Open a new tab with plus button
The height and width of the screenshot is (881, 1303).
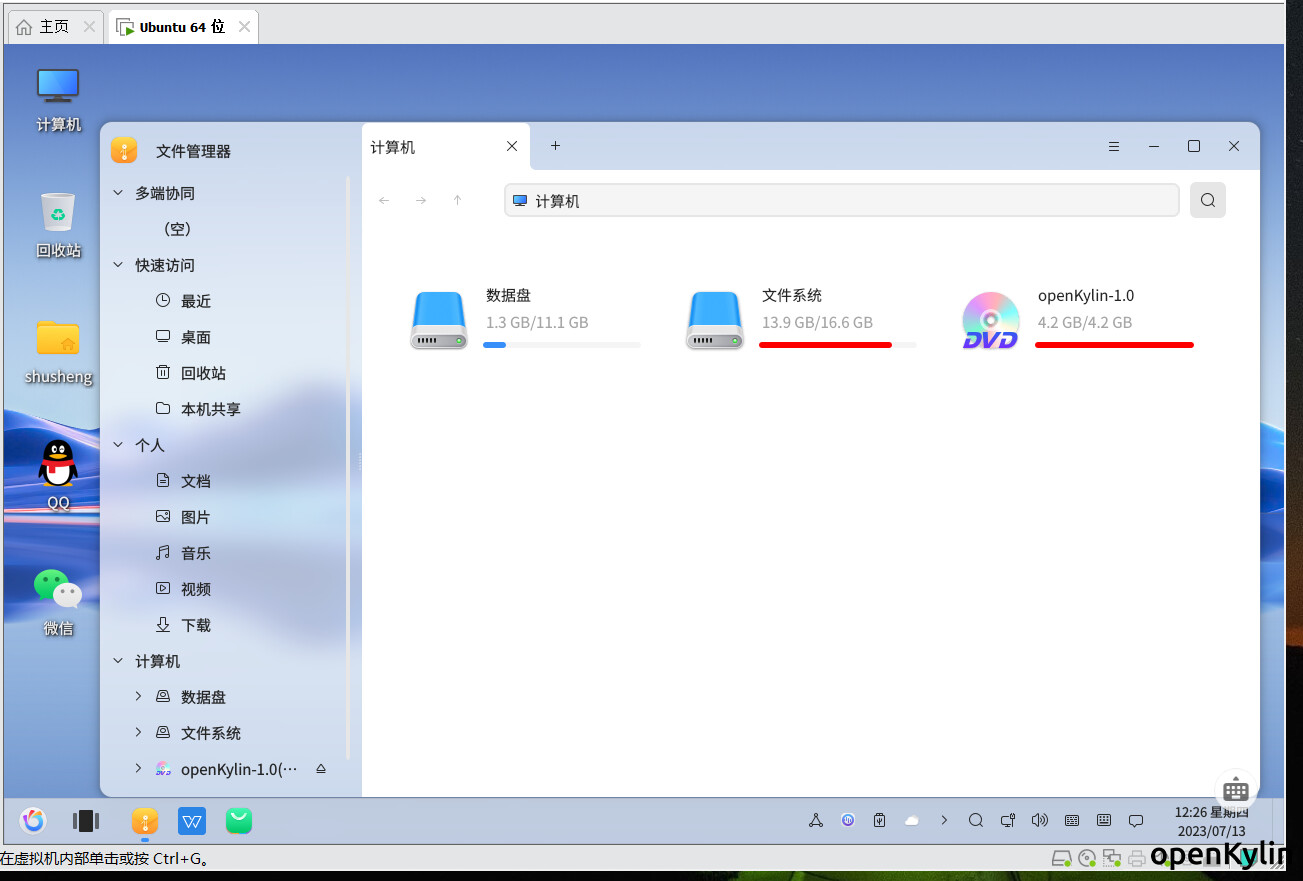tap(555, 146)
